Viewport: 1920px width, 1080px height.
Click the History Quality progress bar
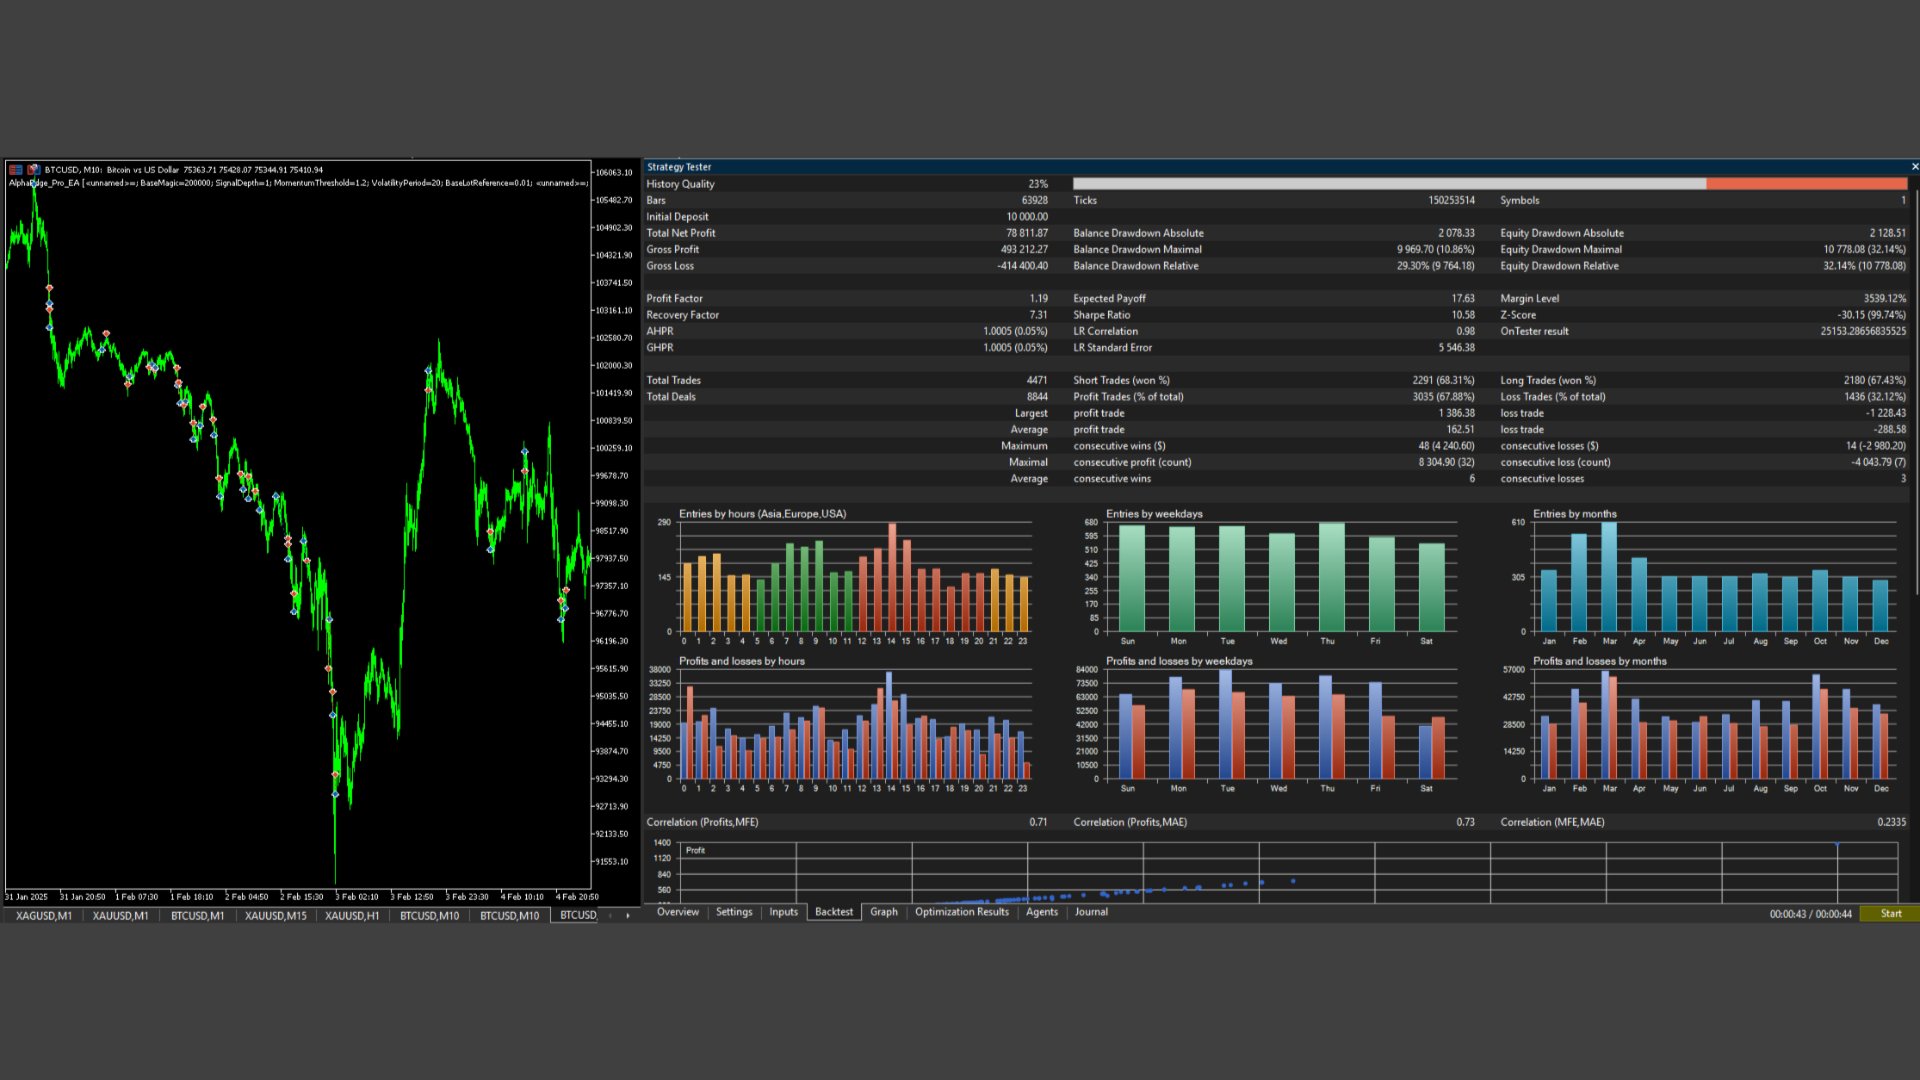click(x=1489, y=184)
